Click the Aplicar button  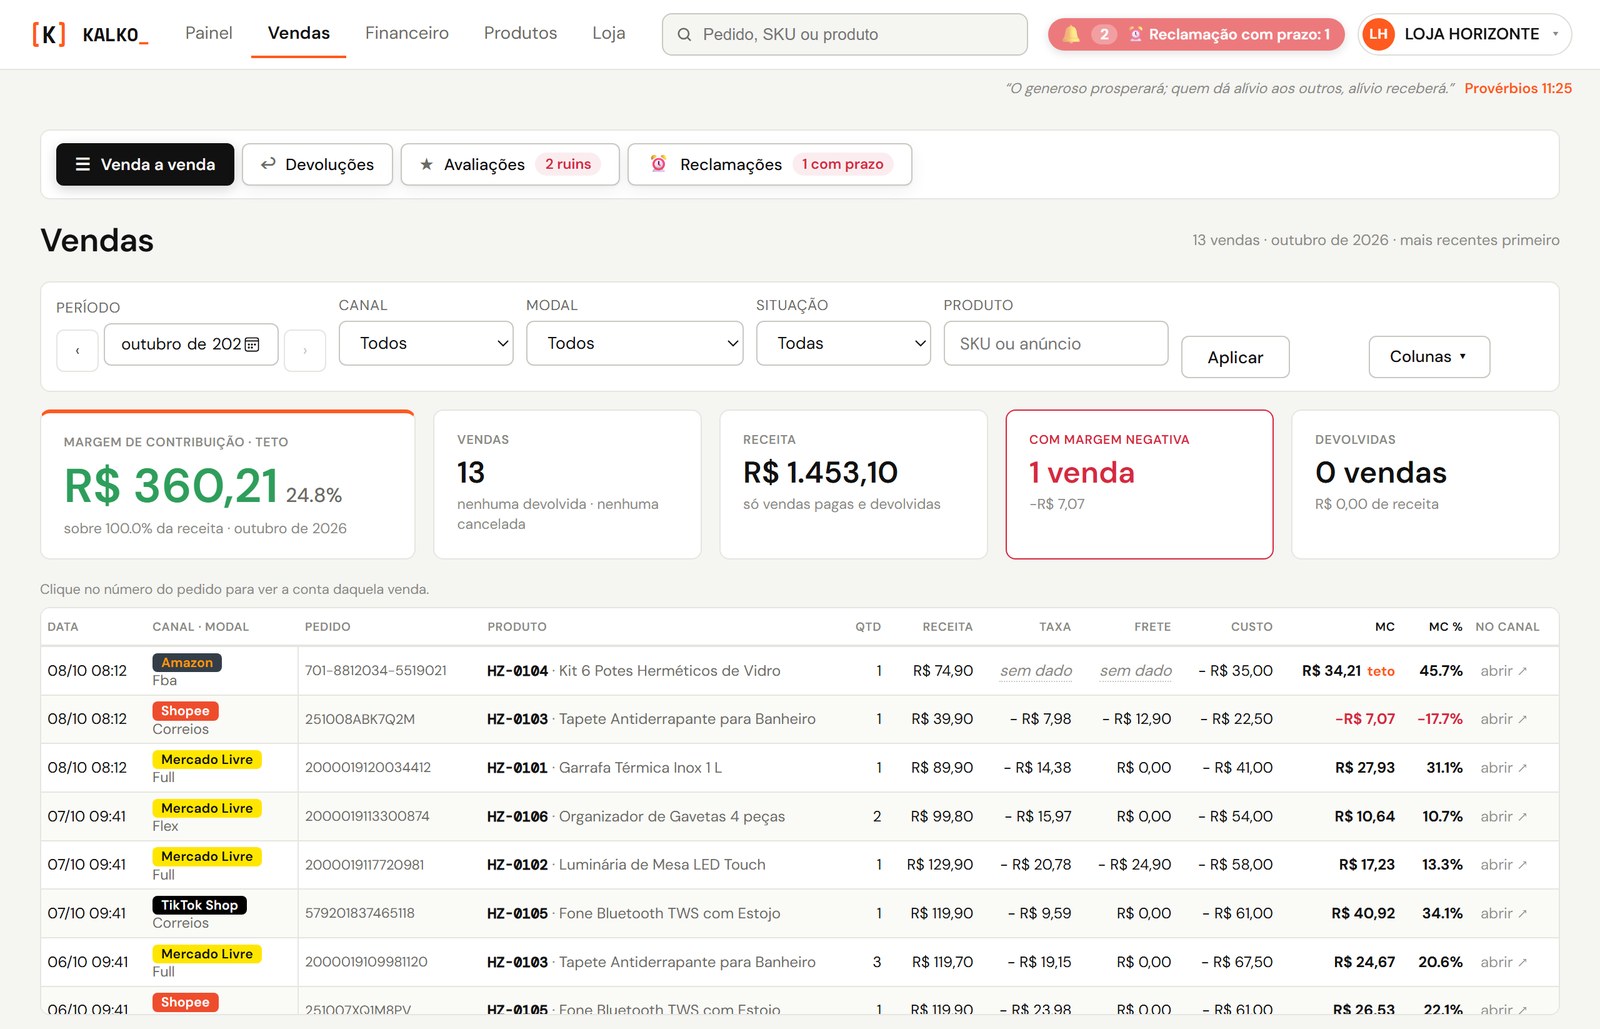click(x=1235, y=357)
